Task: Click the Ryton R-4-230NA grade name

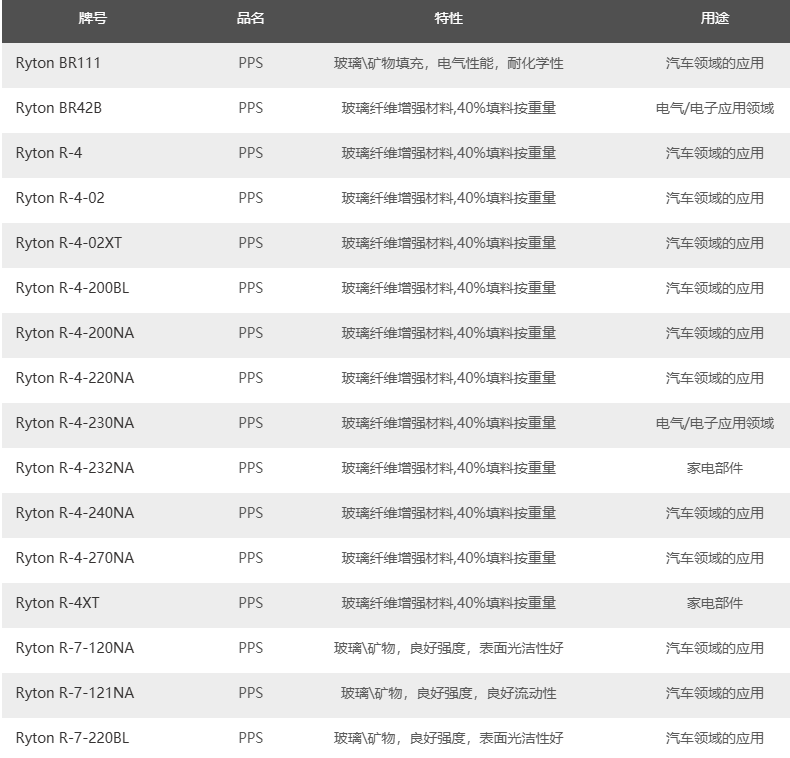Action: click(74, 423)
